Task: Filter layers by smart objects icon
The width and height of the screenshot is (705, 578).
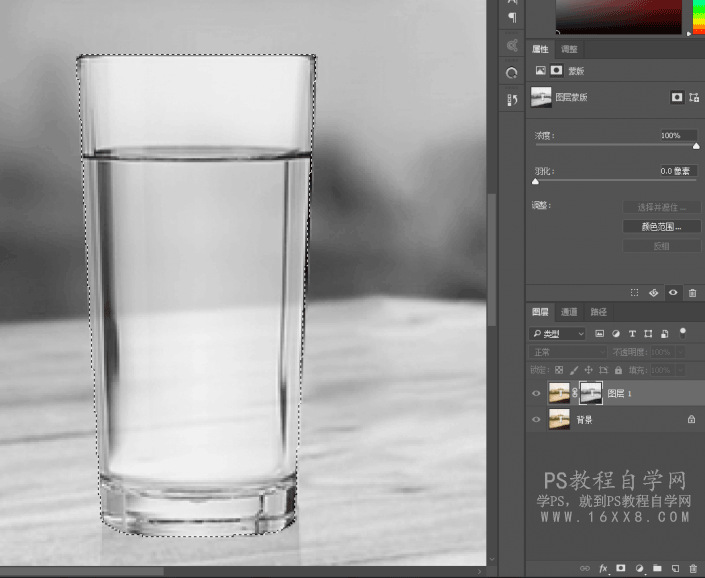Action: click(x=664, y=333)
